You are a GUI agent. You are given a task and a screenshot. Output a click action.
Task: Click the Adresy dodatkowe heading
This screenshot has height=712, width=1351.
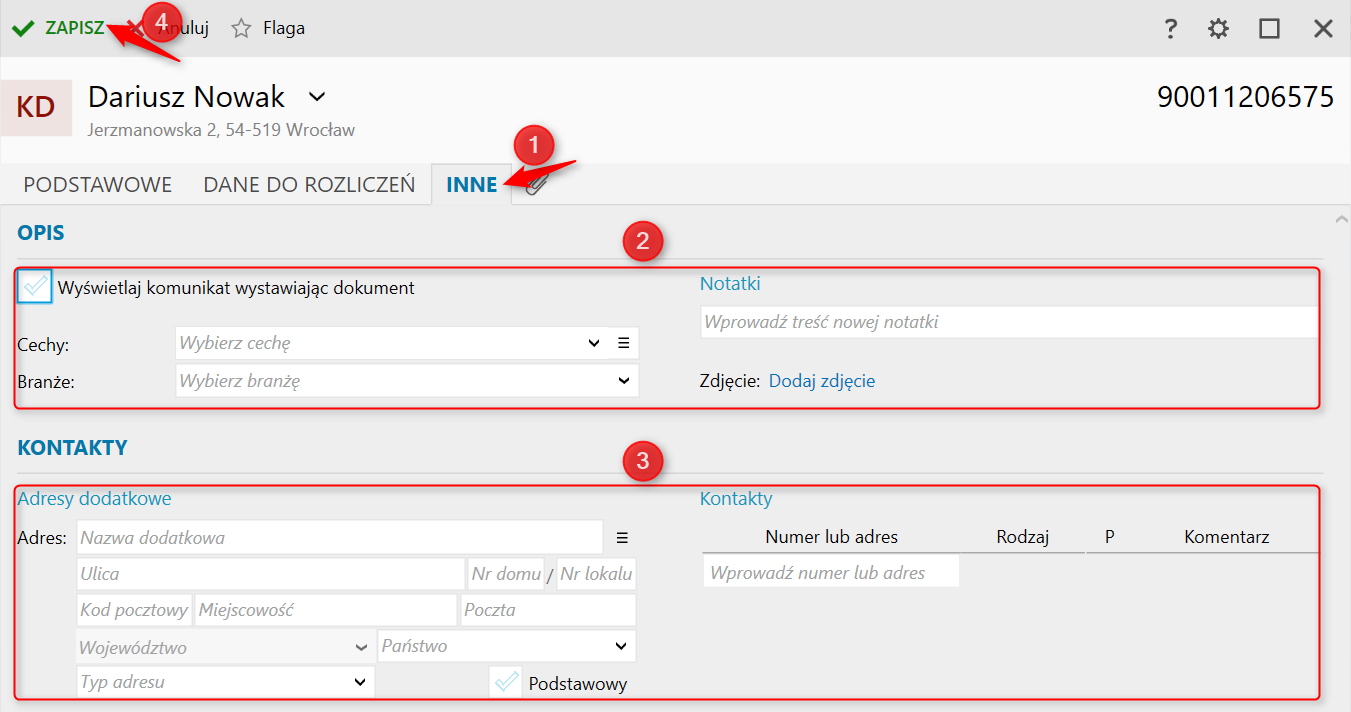coord(94,498)
